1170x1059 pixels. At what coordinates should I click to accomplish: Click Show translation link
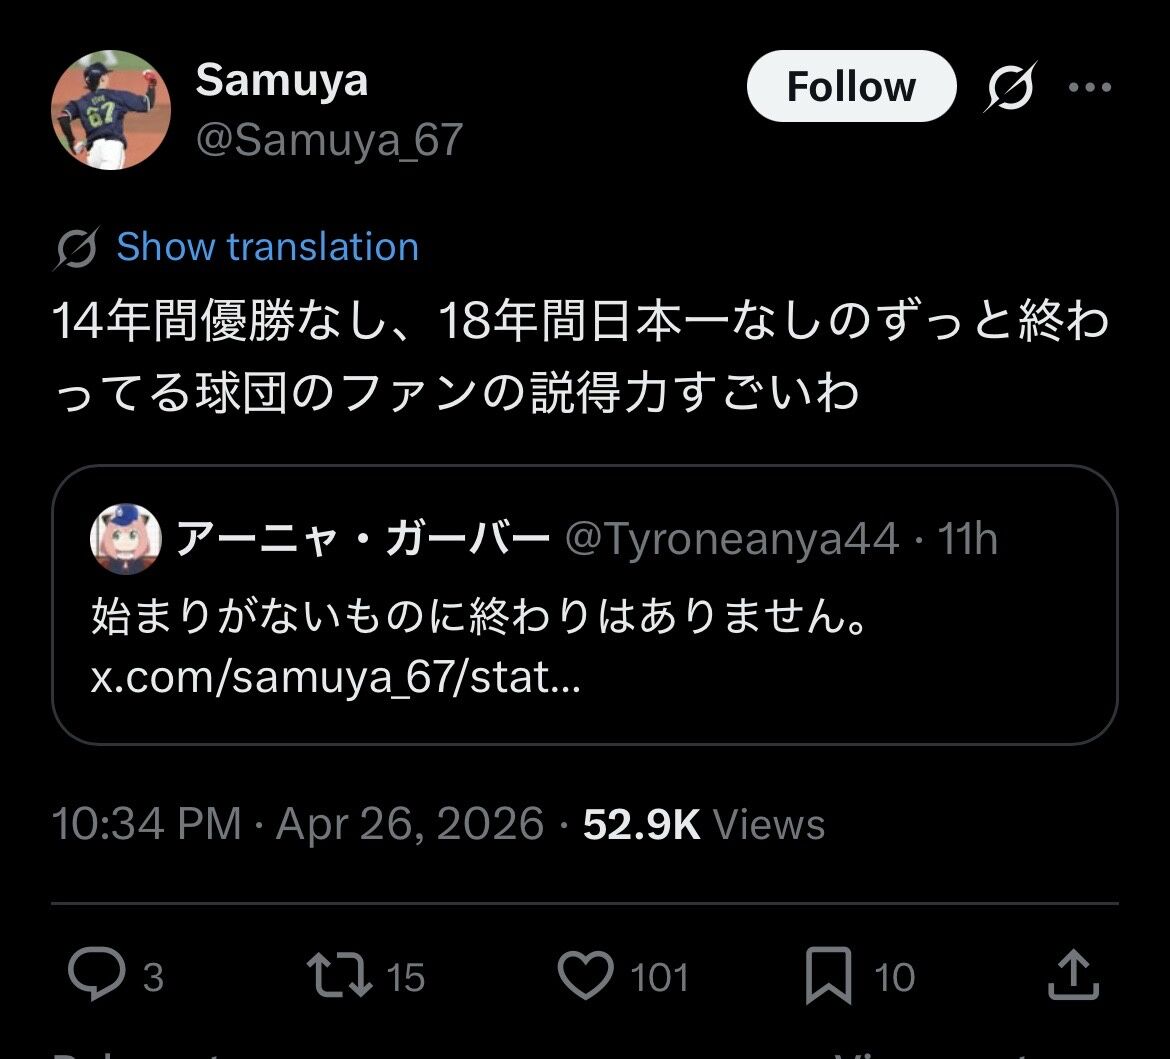267,247
